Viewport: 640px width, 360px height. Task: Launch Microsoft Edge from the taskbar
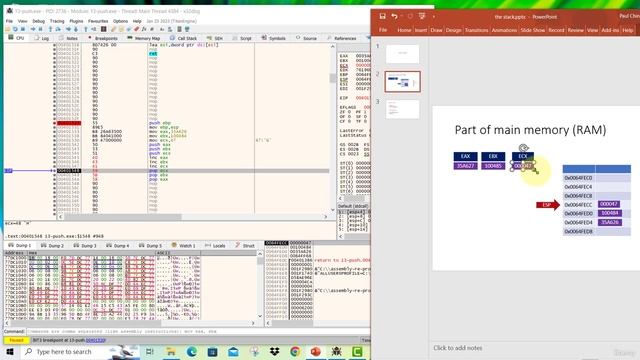tap(191, 352)
